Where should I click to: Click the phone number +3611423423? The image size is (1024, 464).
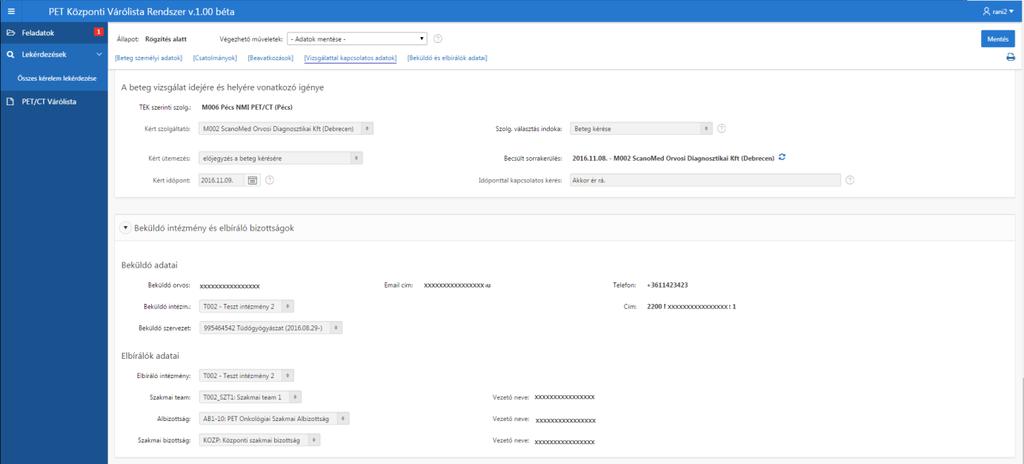(667, 285)
